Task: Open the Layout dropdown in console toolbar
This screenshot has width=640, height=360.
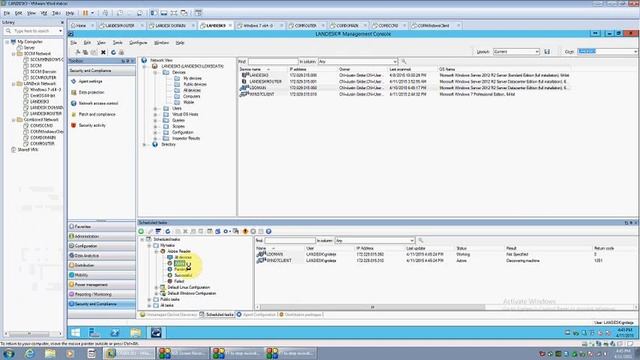Action: [537, 52]
